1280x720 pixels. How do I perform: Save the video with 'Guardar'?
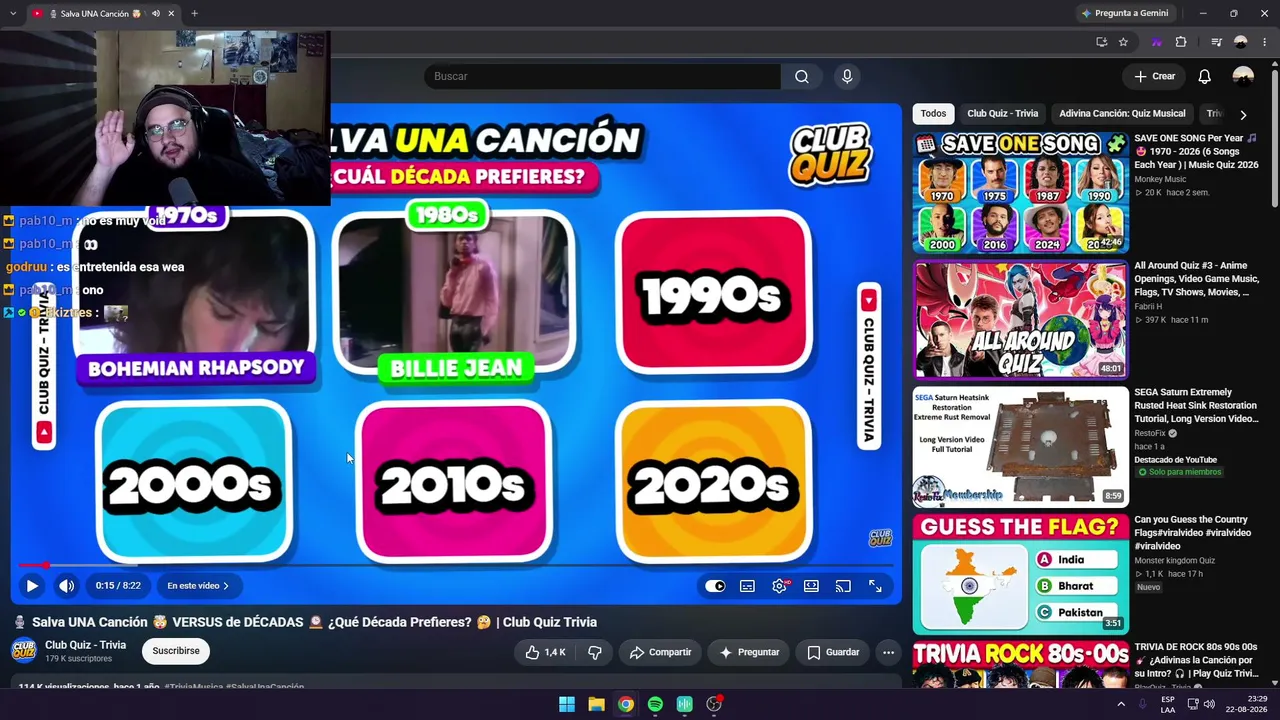(x=833, y=652)
